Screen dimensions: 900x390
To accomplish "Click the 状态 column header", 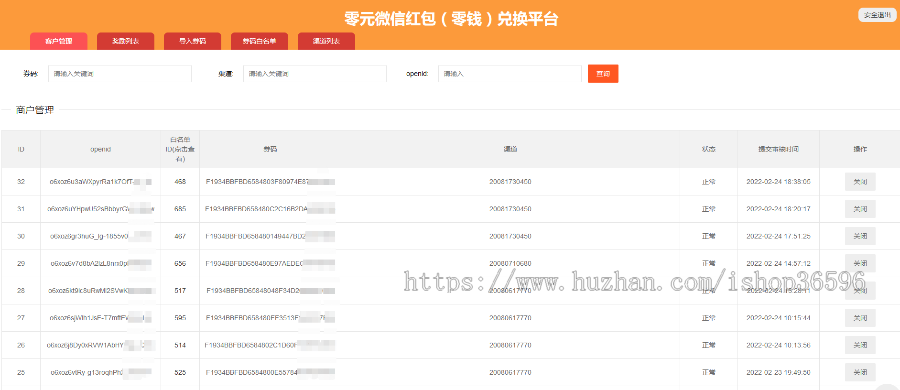I will point(709,149).
